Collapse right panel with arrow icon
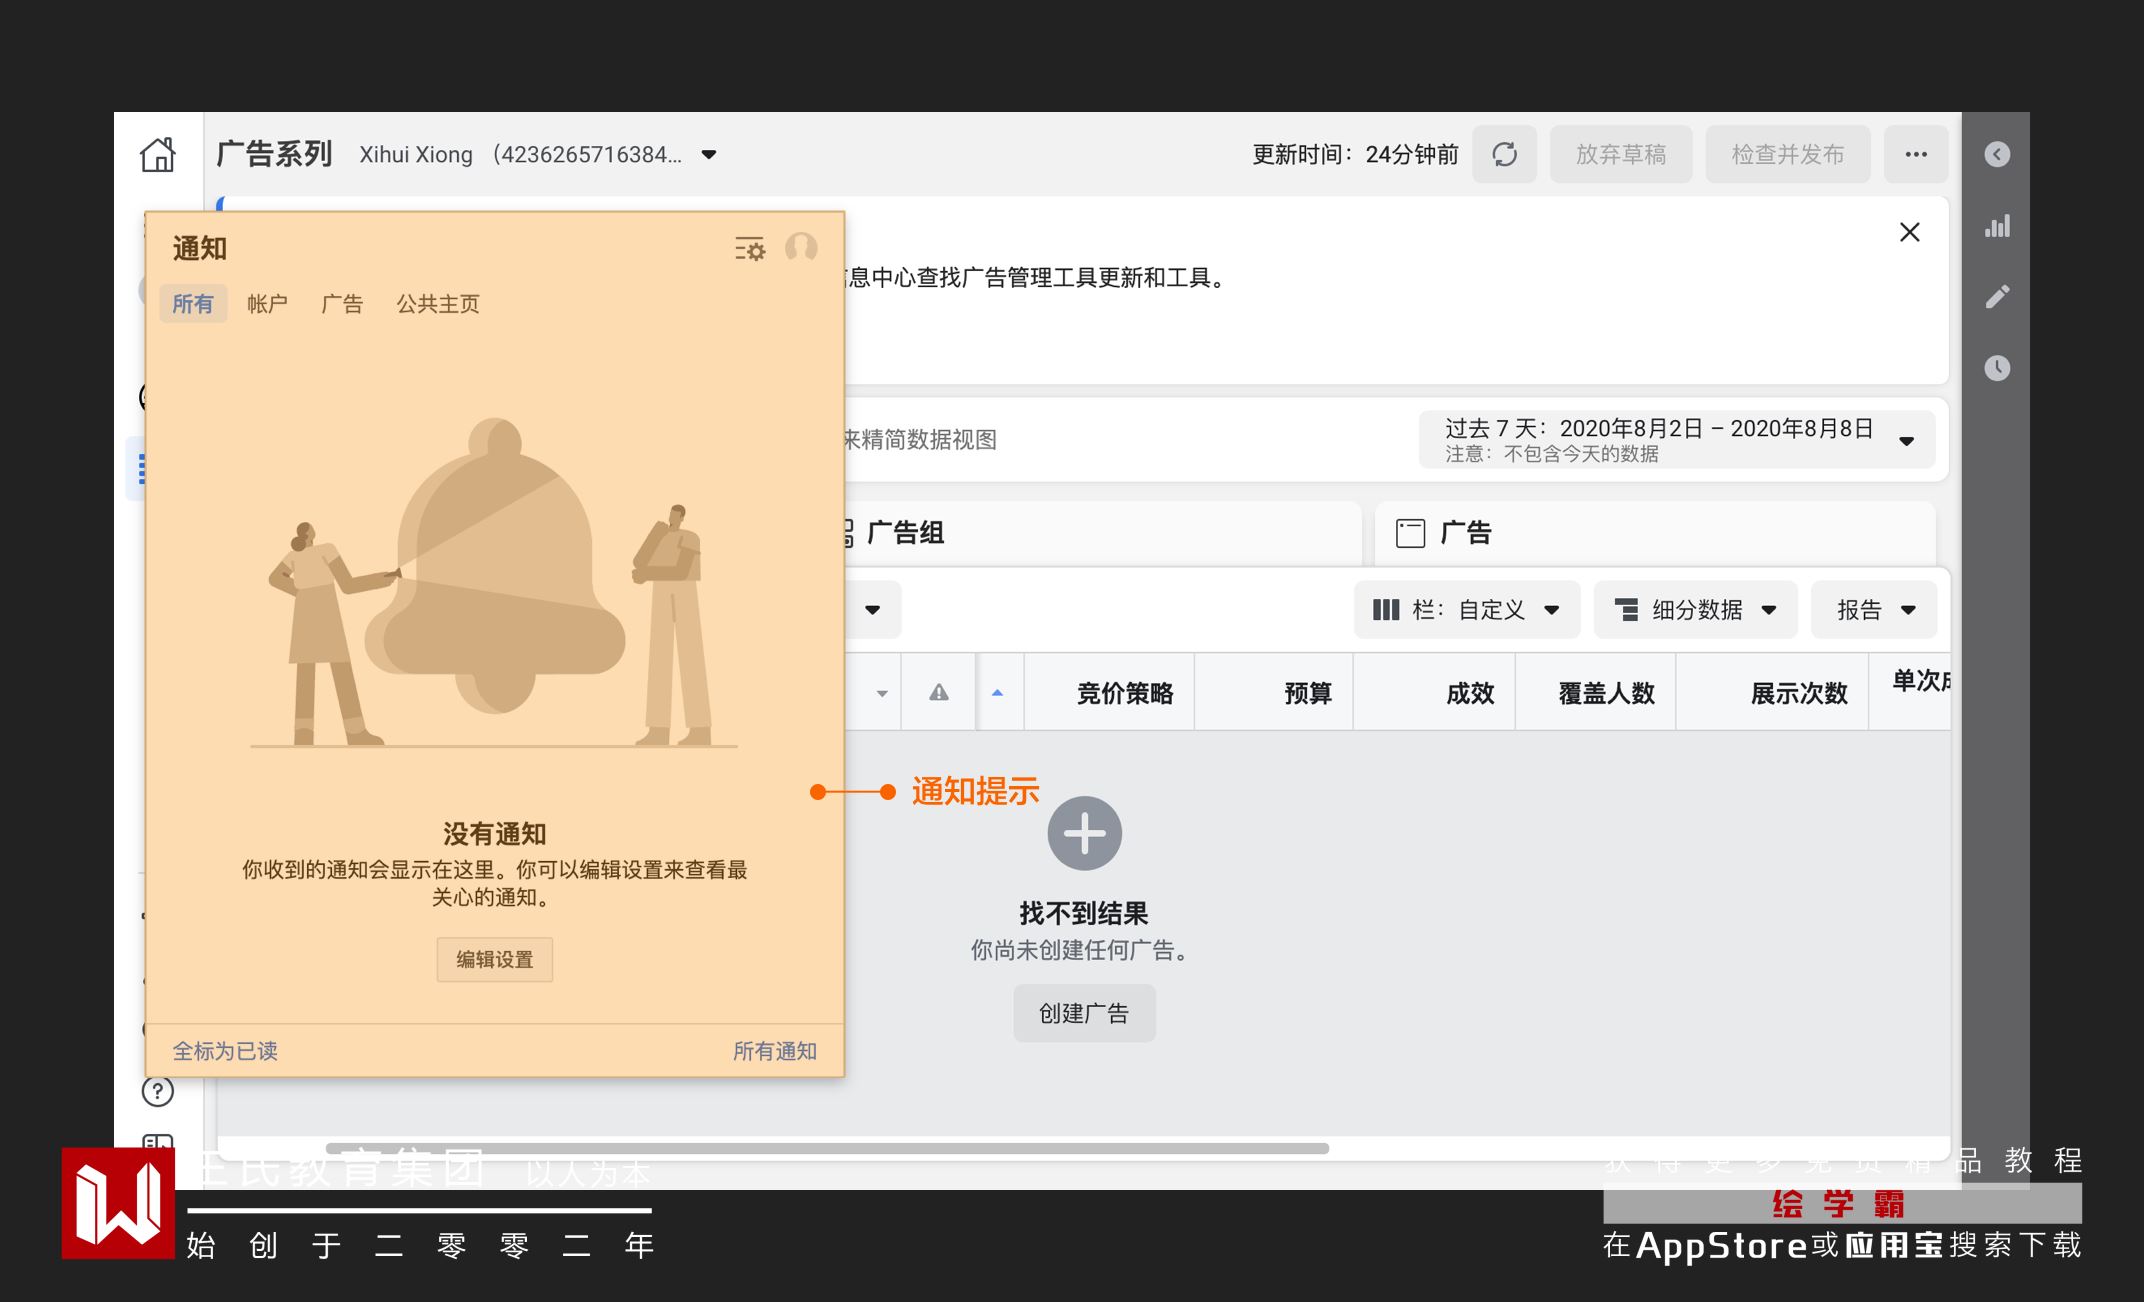Image resolution: width=2144 pixels, height=1302 pixels. [x=1997, y=154]
